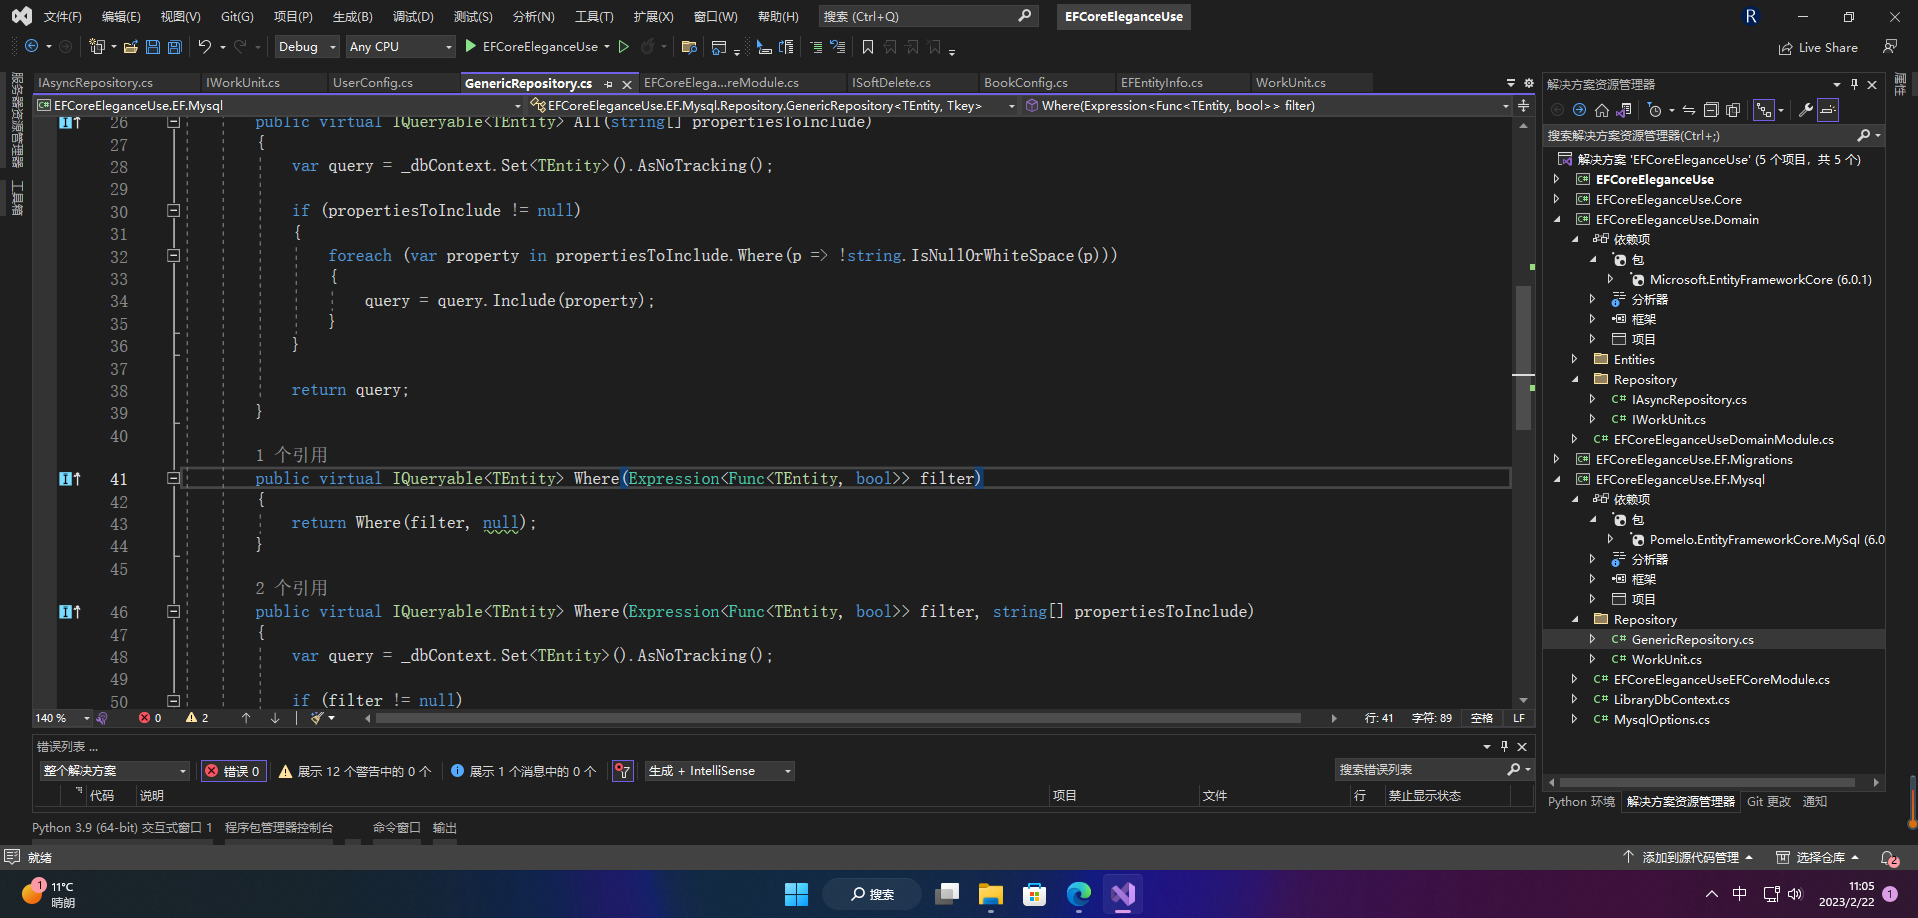The height and width of the screenshot is (918, 1918).
Task: Start debugging with the green play button
Action: click(471, 47)
